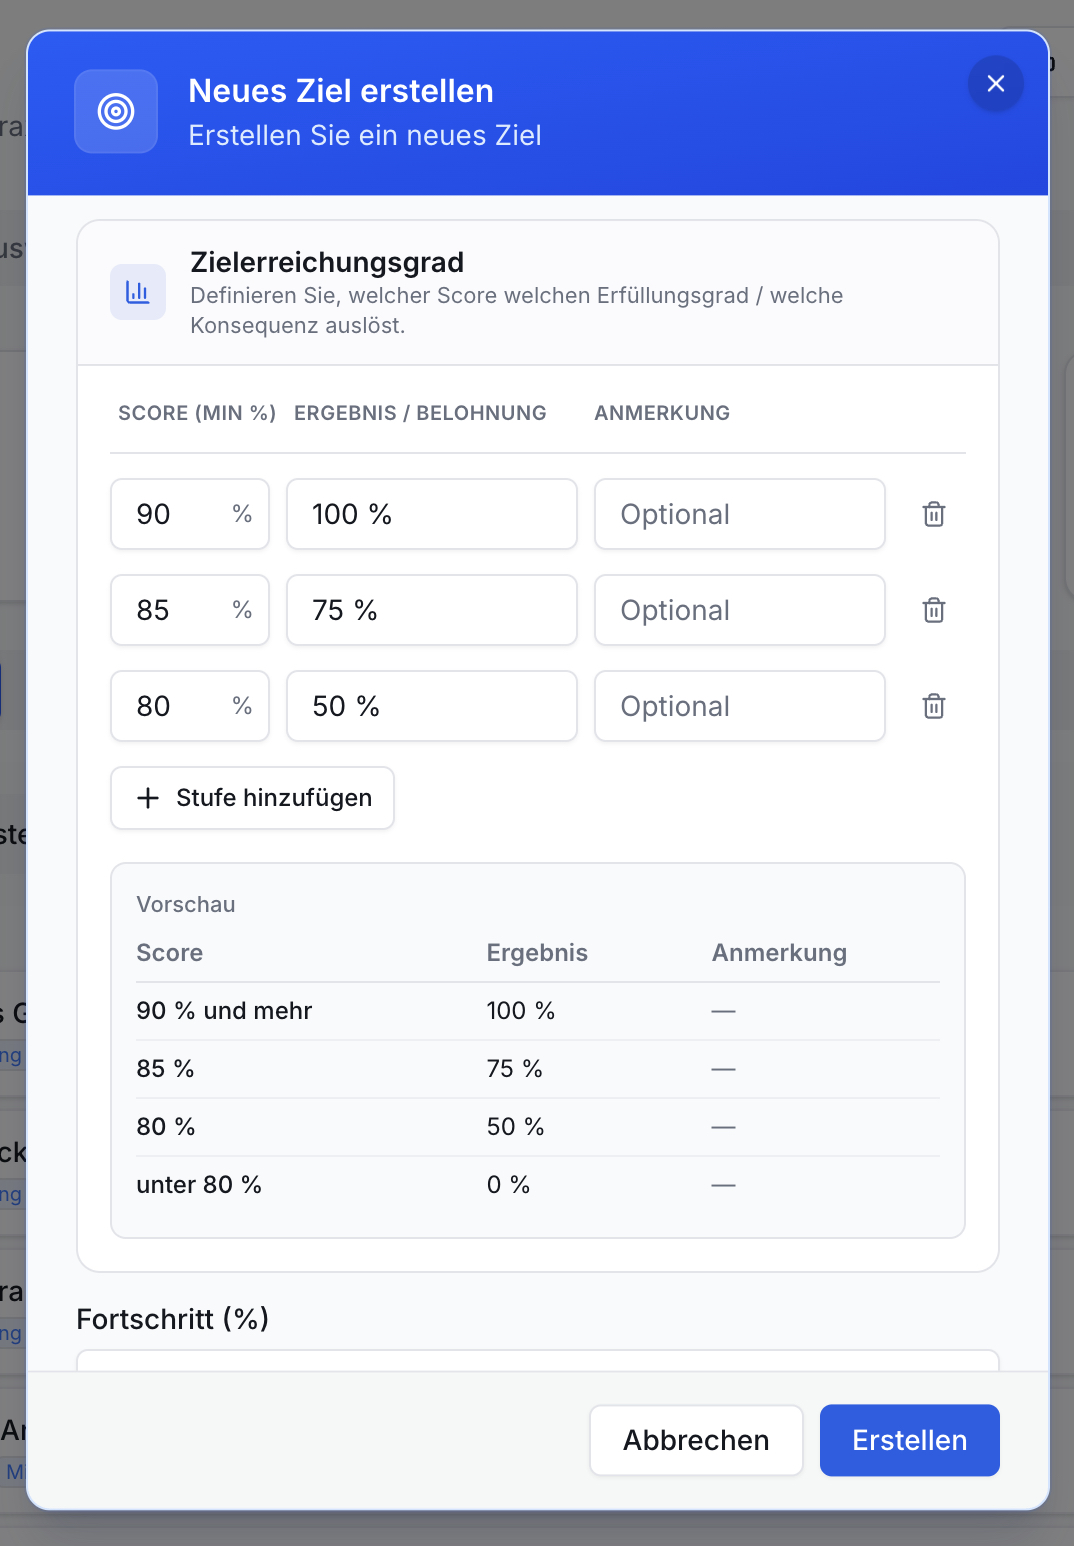Click the preview result '100 %'
This screenshot has height=1546, width=1074.
521,1011
